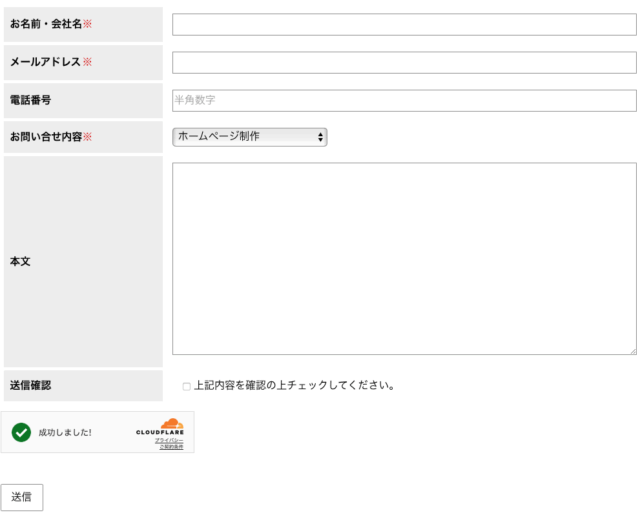The width and height of the screenshot is (640, 515).
Task: Open the Cloudflare プライバシー link
Action: [x=168, y=440]
